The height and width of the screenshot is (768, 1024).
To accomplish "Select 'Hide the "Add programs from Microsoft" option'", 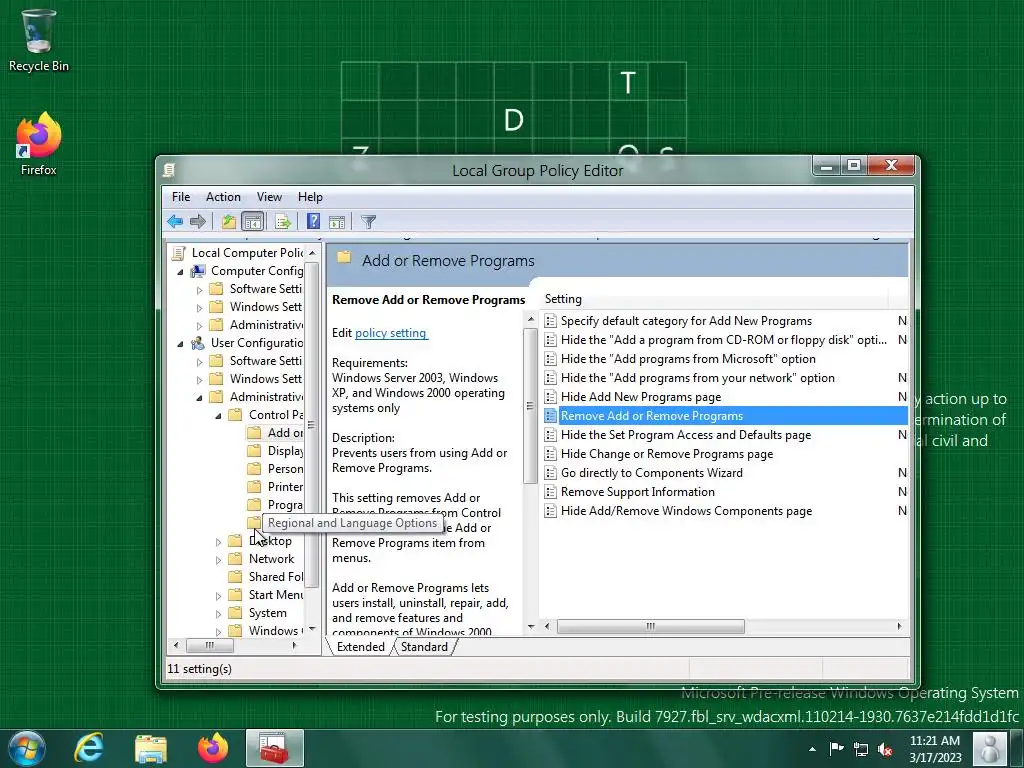I will [688, 359].
